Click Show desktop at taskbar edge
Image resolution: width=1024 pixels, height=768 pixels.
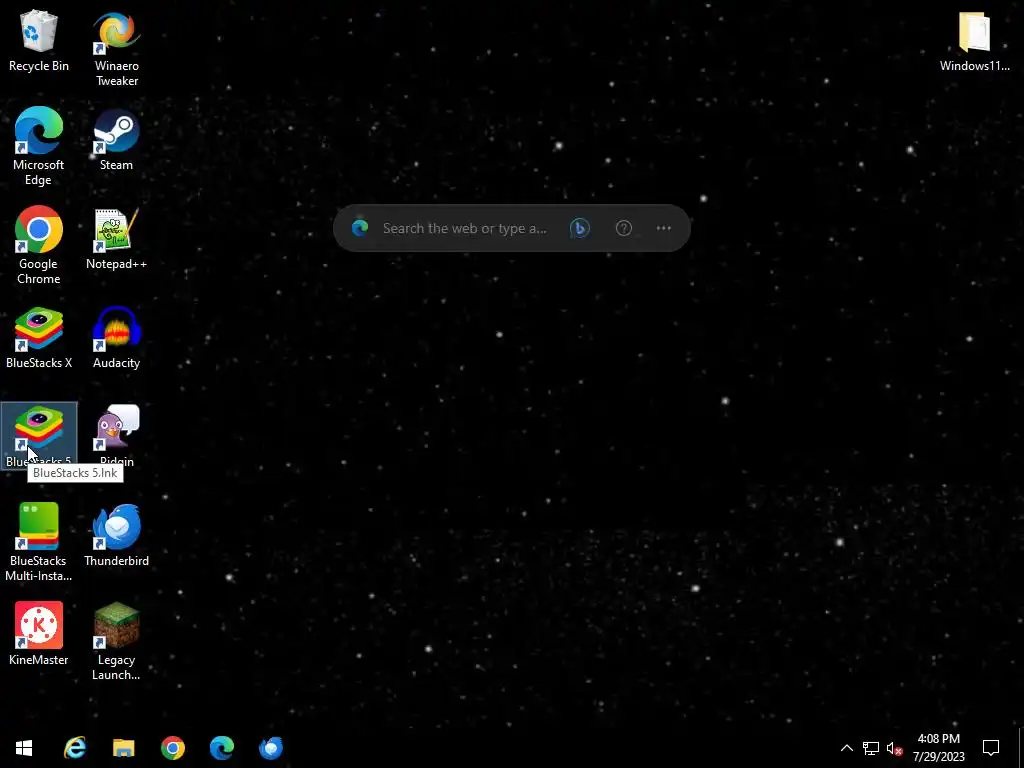(x=1021, y=748)
